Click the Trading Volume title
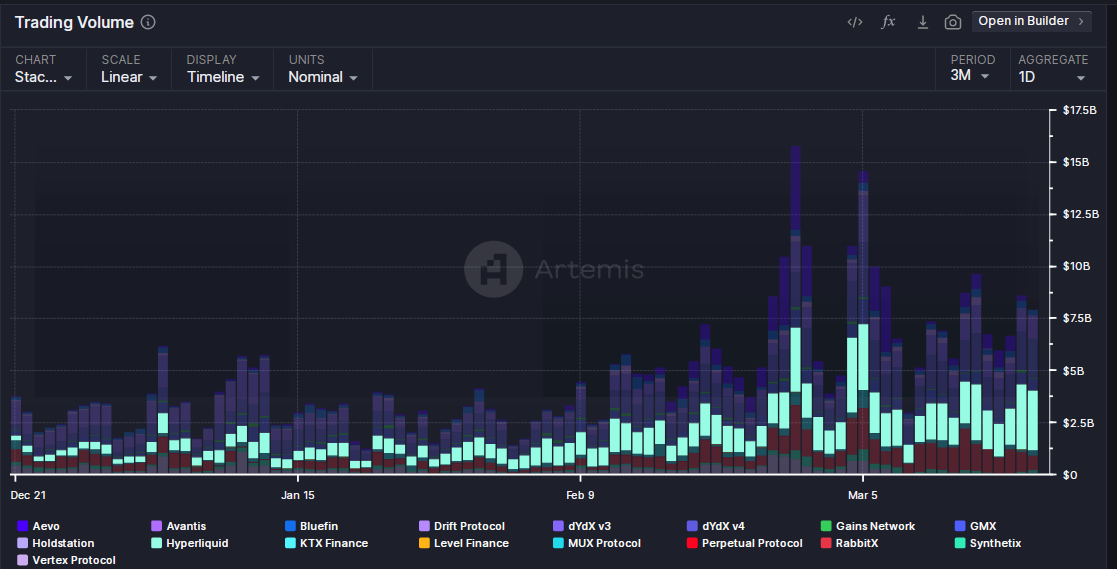 [x=74, y=23]
